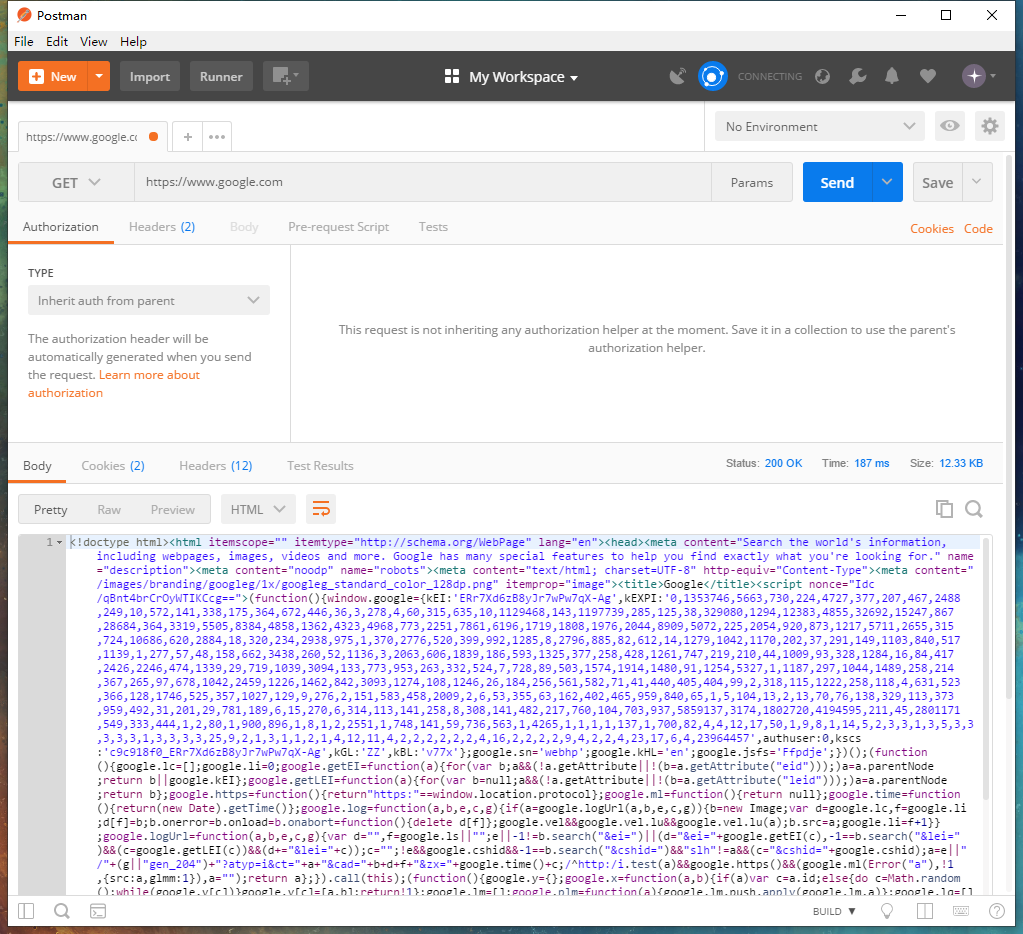Open the No Environment selector
Screen dimensions: 1023x934
tap(820, 127)
